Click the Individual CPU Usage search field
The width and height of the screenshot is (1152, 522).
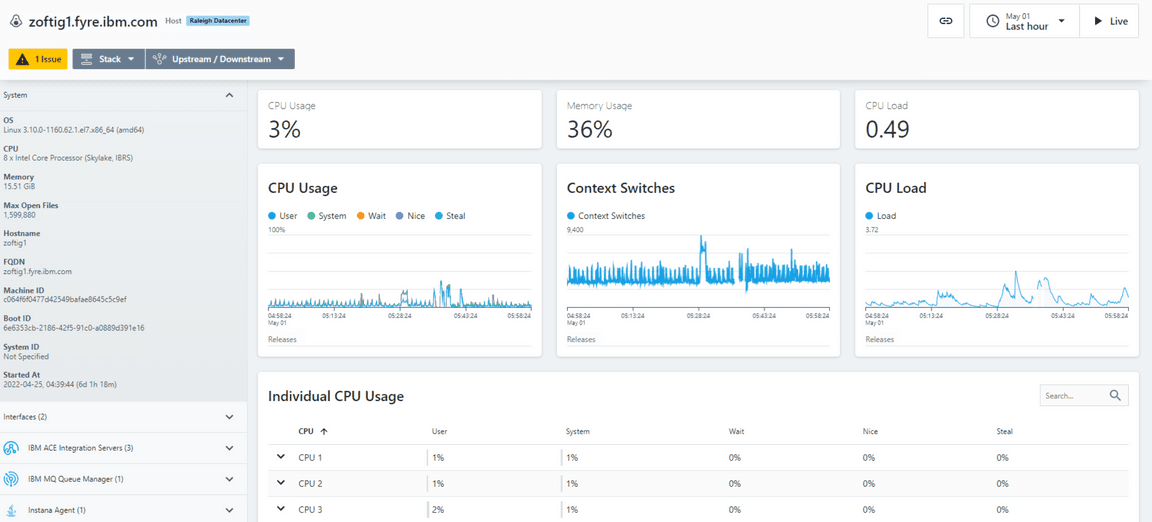(1073, 396)
